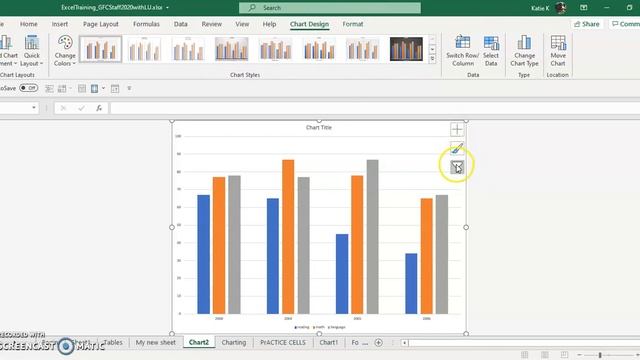Open the Data ribbon tab
The width and height of the screenshot is (640, 360).
pyautogui.click(x=180, y=24)
